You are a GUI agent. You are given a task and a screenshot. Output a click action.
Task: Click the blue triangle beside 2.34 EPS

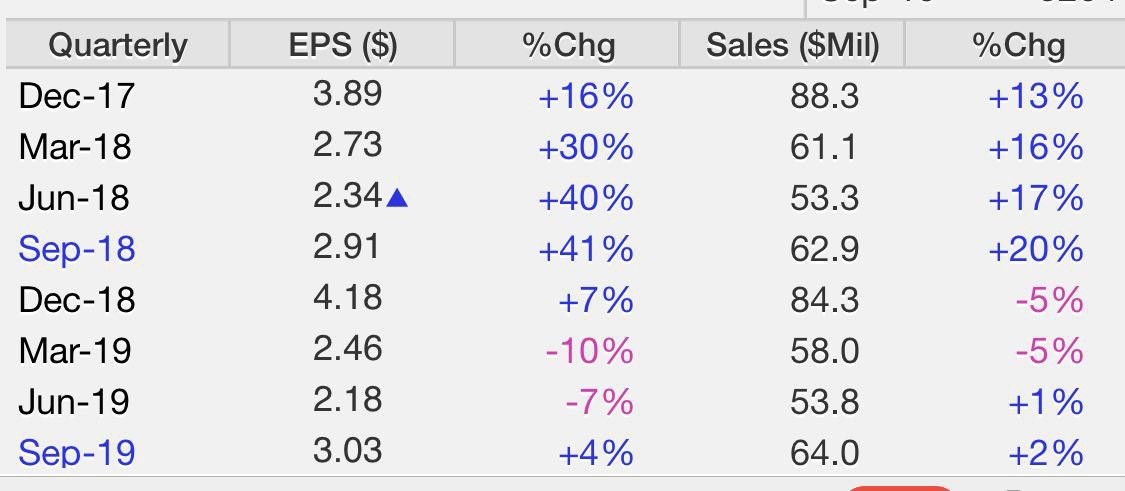point(397,199)
